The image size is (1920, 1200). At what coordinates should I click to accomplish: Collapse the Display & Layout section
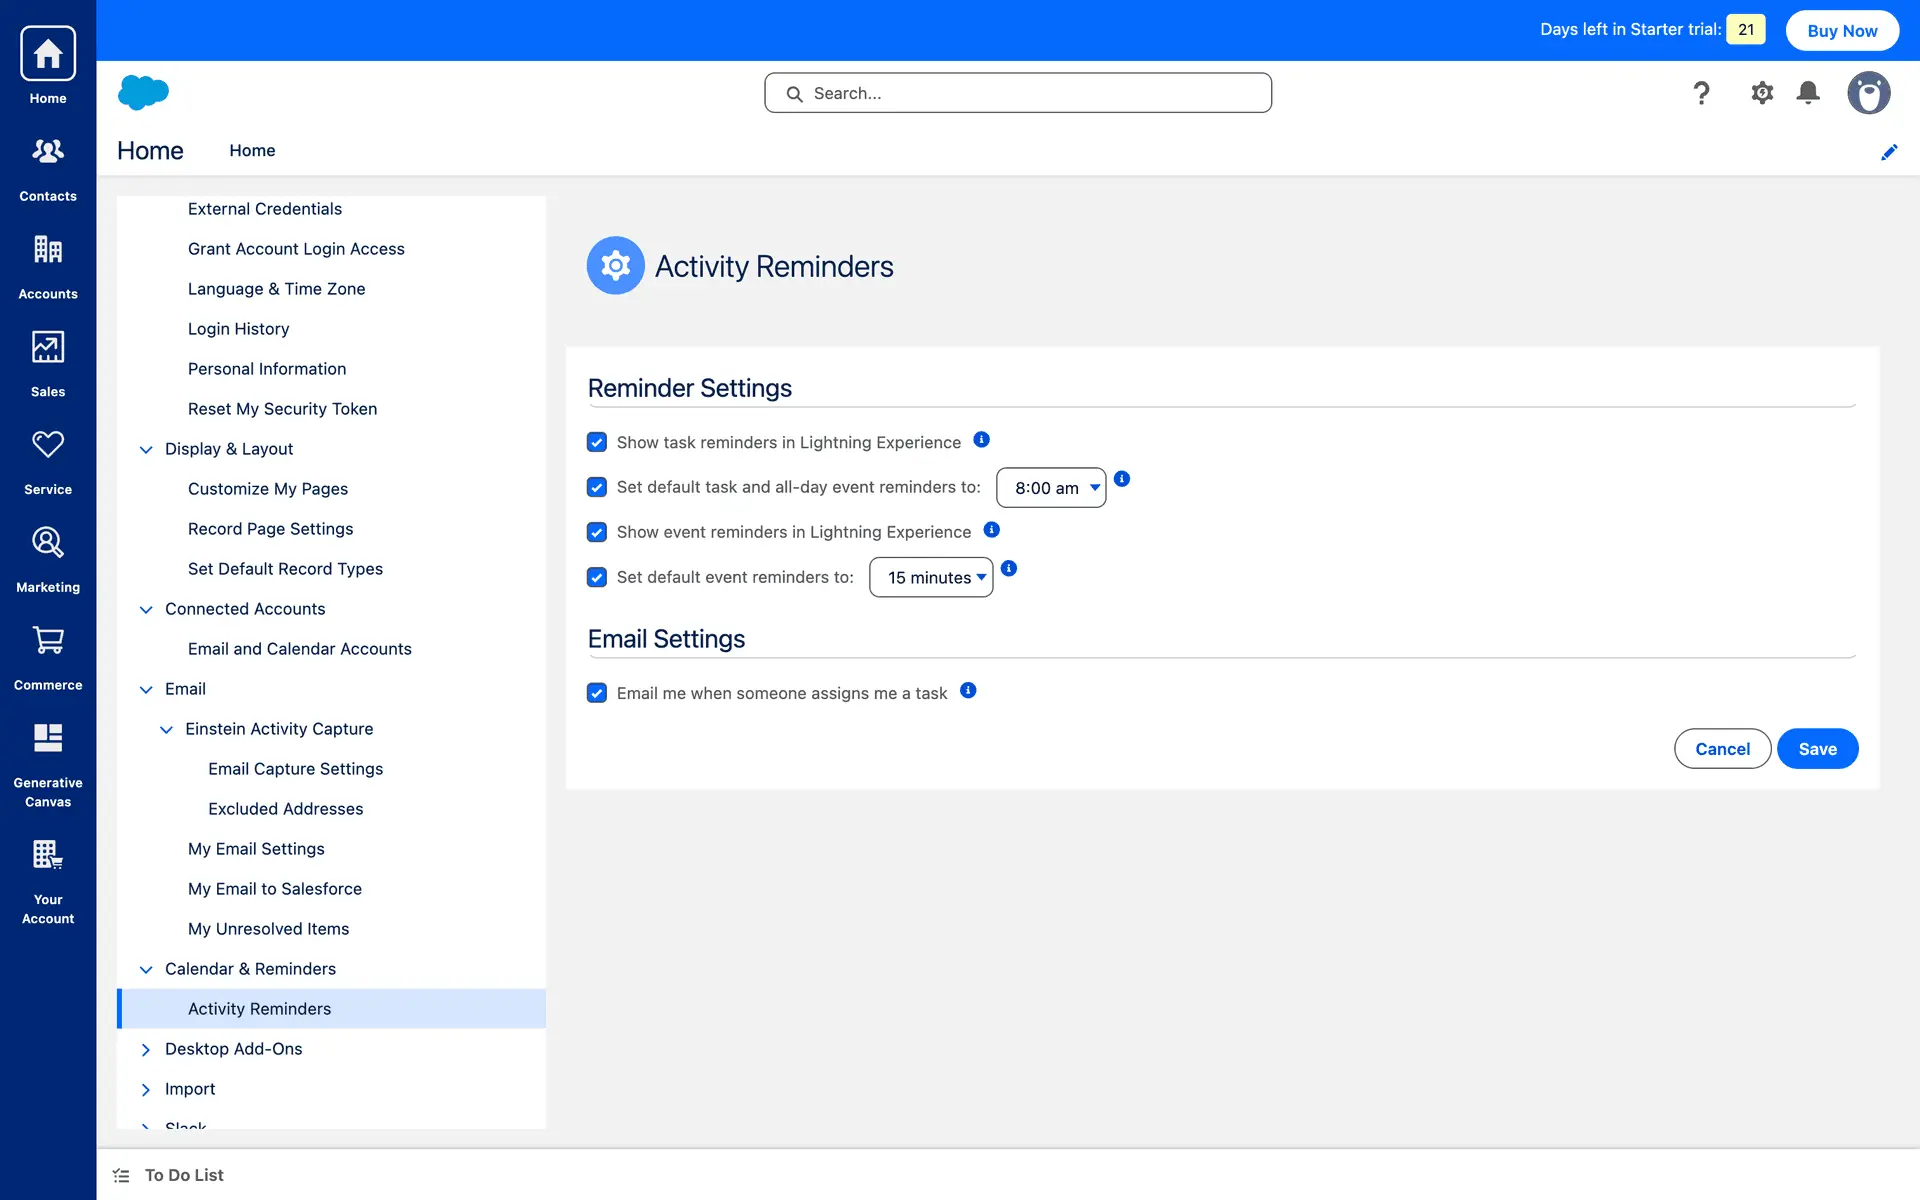(146, 449)
